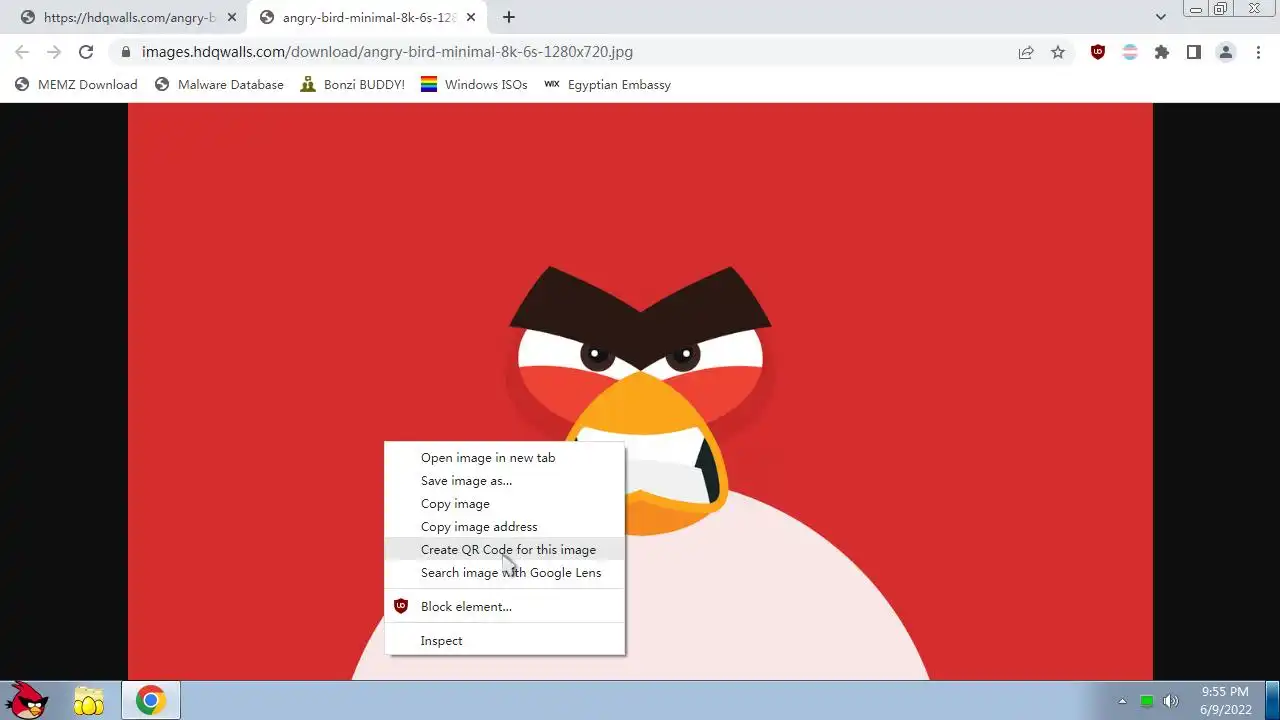Close the angry-bird-minimal image tab
Screen dimensions: 1280x720
pos(471,17)
